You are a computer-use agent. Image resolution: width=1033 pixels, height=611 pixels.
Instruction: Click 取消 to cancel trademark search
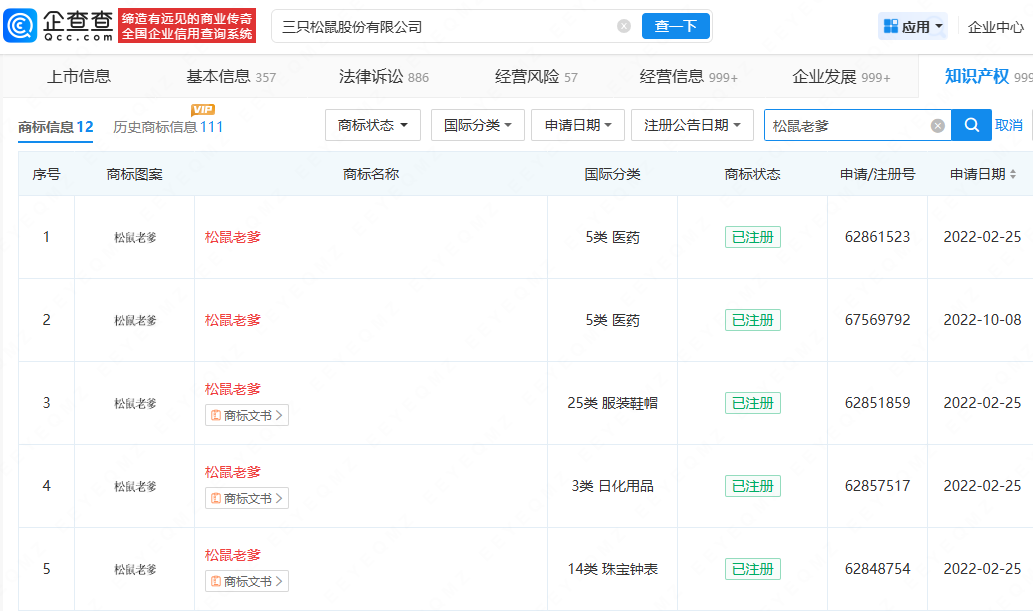[1010, 125]
